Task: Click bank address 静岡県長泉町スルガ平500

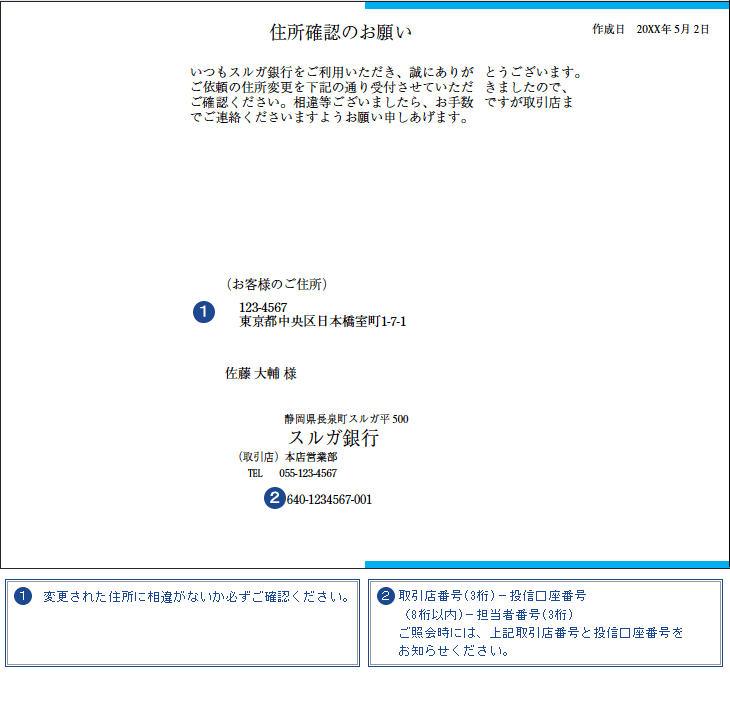Action: 346,419
